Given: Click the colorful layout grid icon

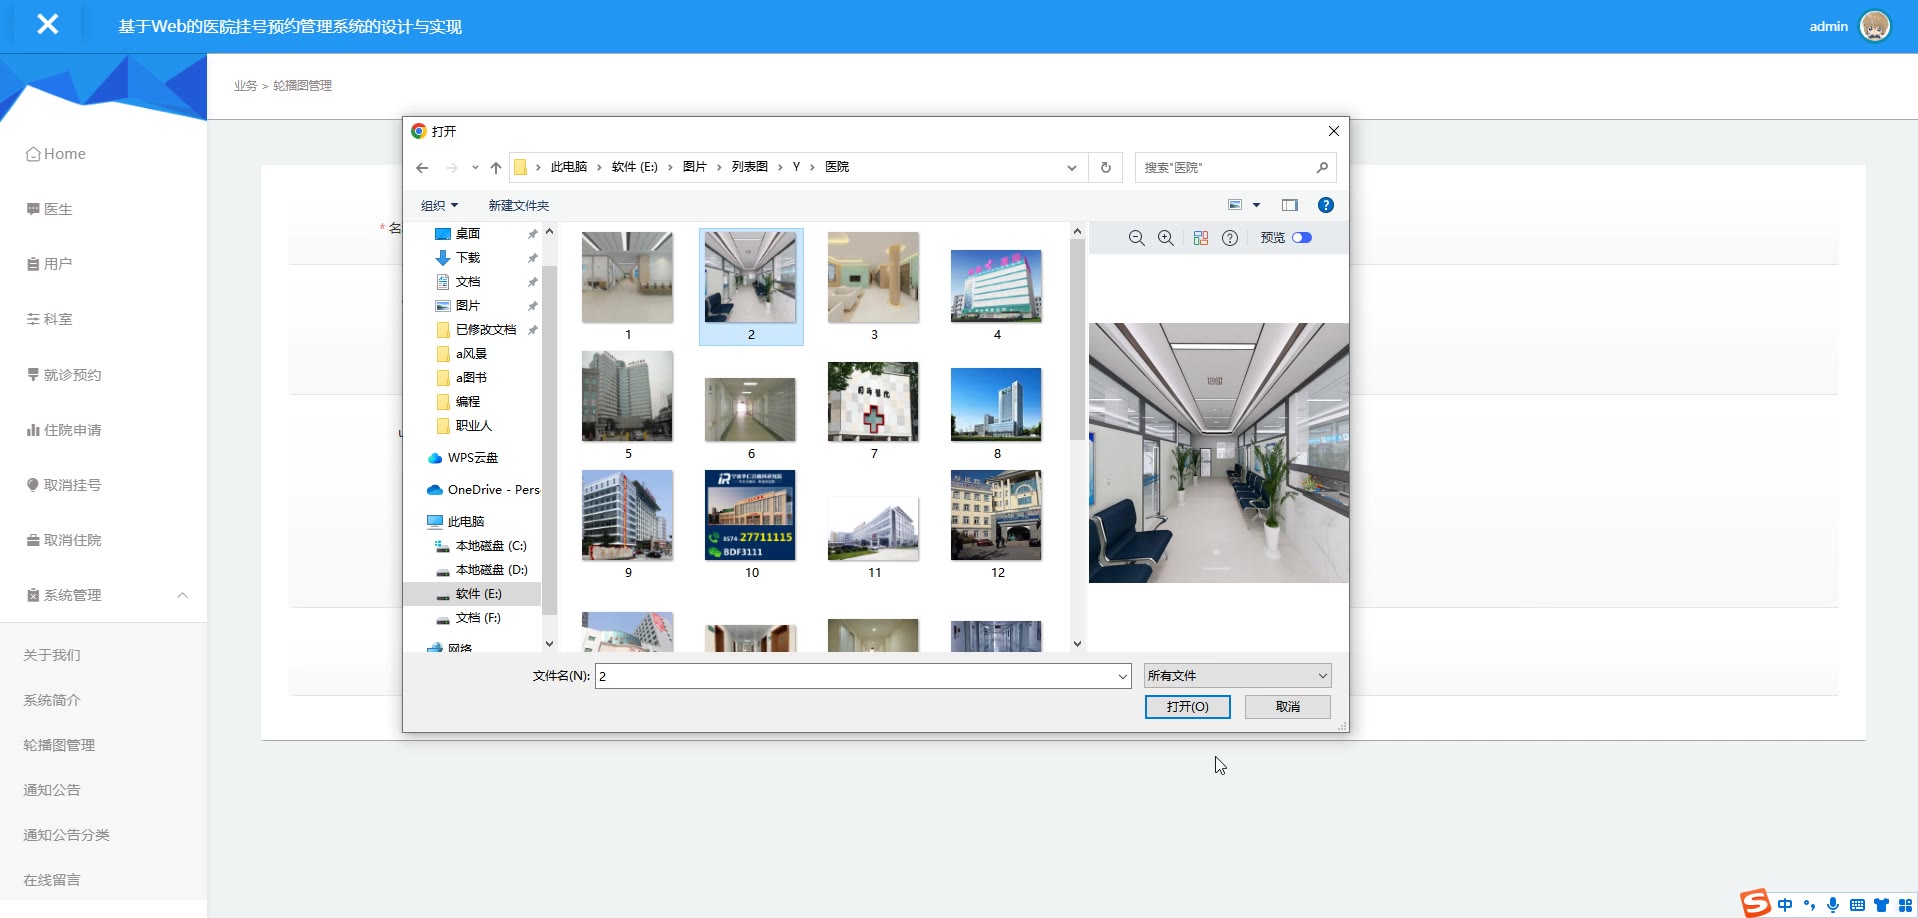Looking at the screenshot, I should [x=1200, y=238].
